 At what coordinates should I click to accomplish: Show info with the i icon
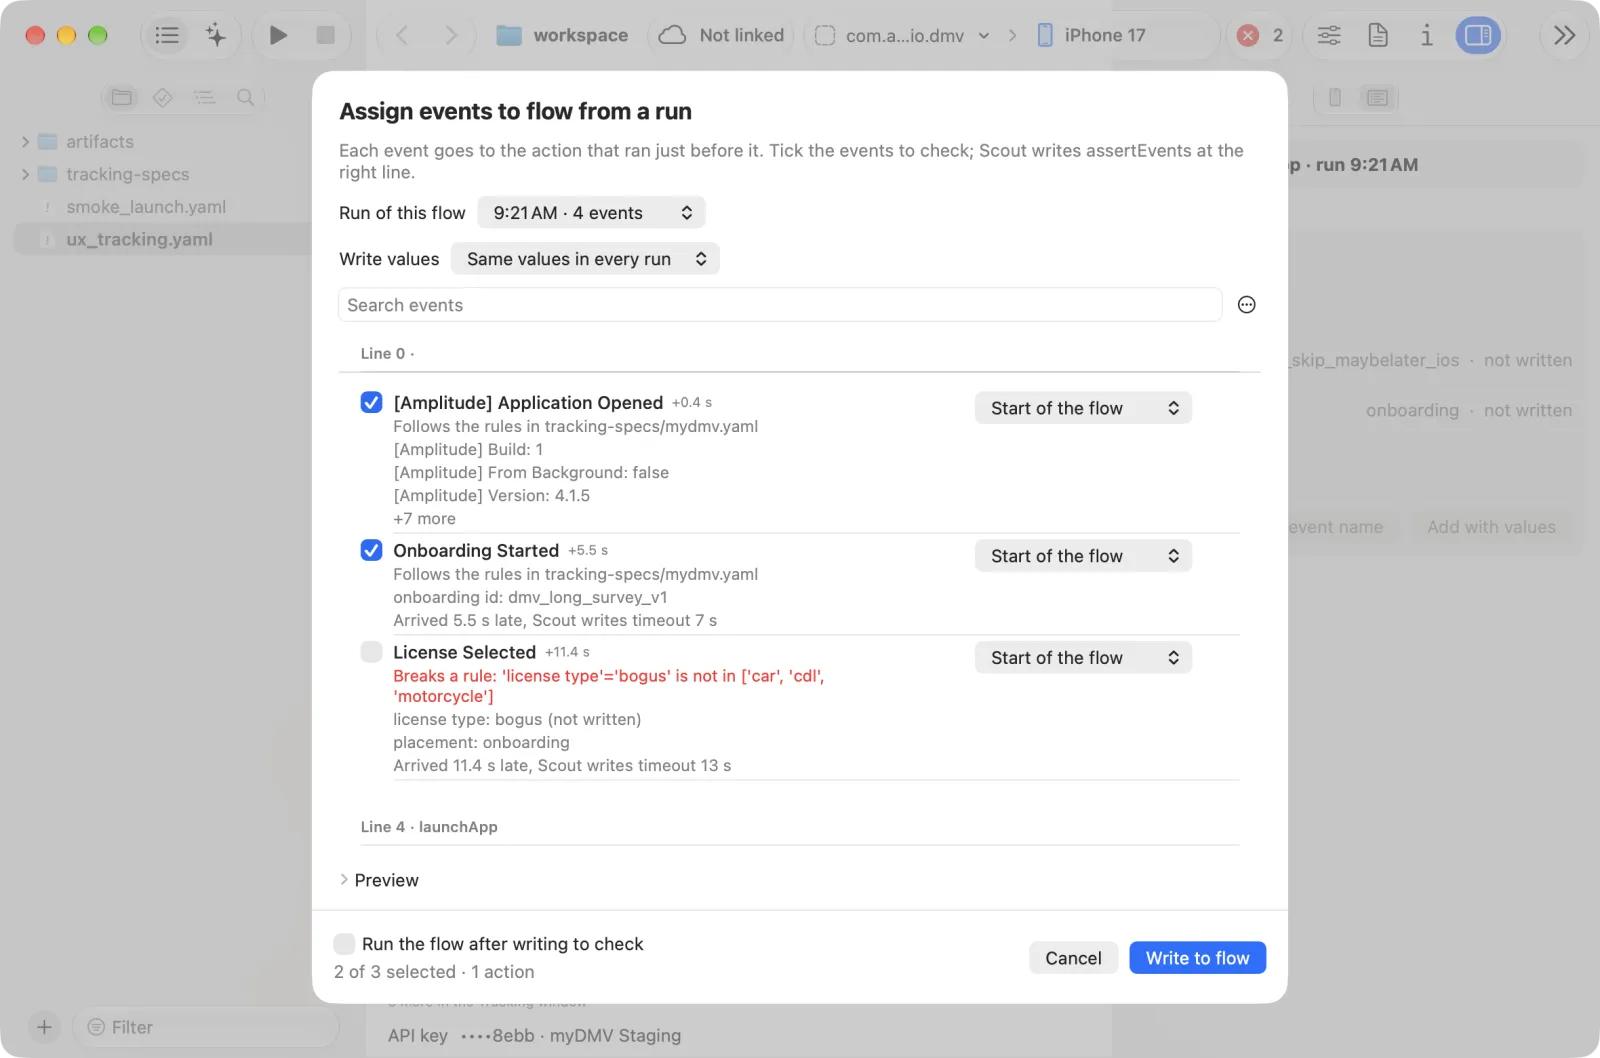pos(1427,36)
